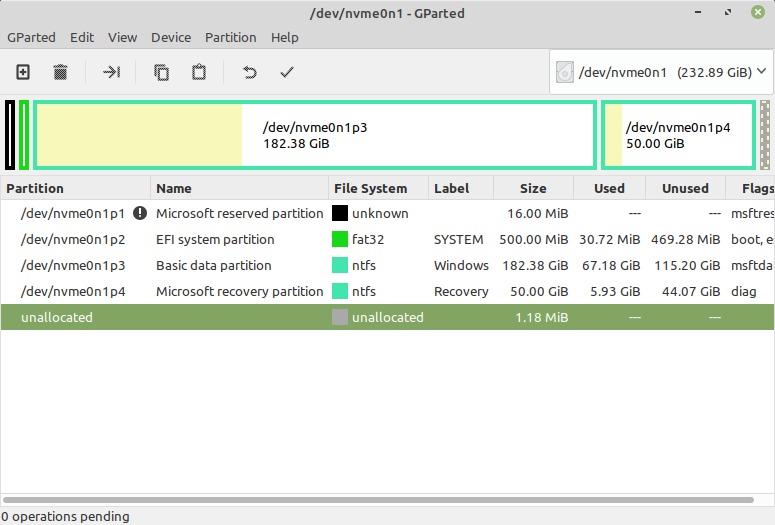Screen dimensions: 775x525
Task: Click the Resize/Move toolbar icon
Action: (111, 72)
